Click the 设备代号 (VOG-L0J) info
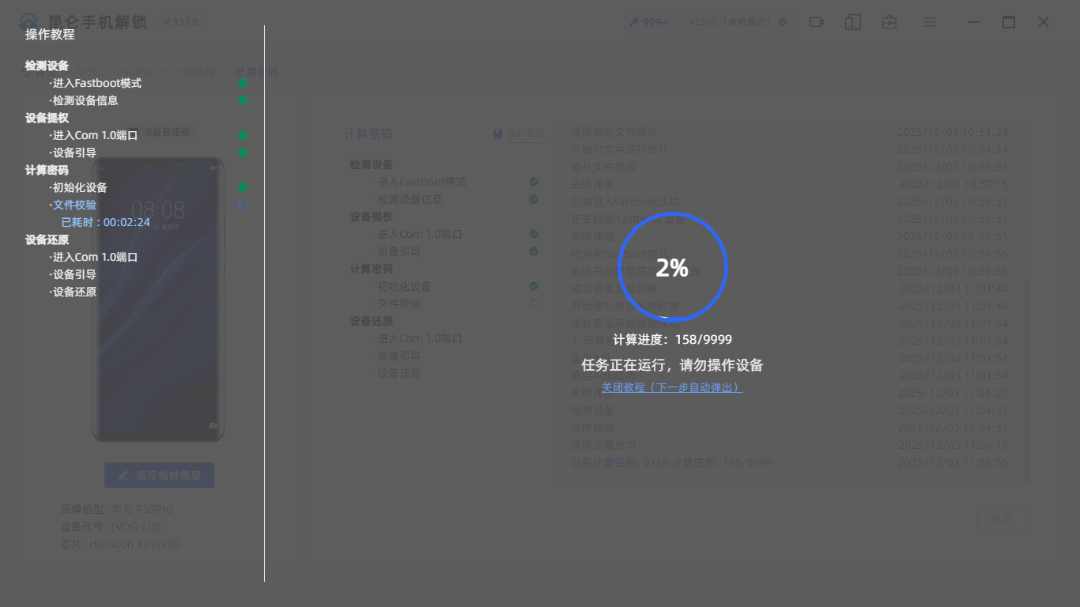Screen dimensions: 1080x607 [111, 526]
